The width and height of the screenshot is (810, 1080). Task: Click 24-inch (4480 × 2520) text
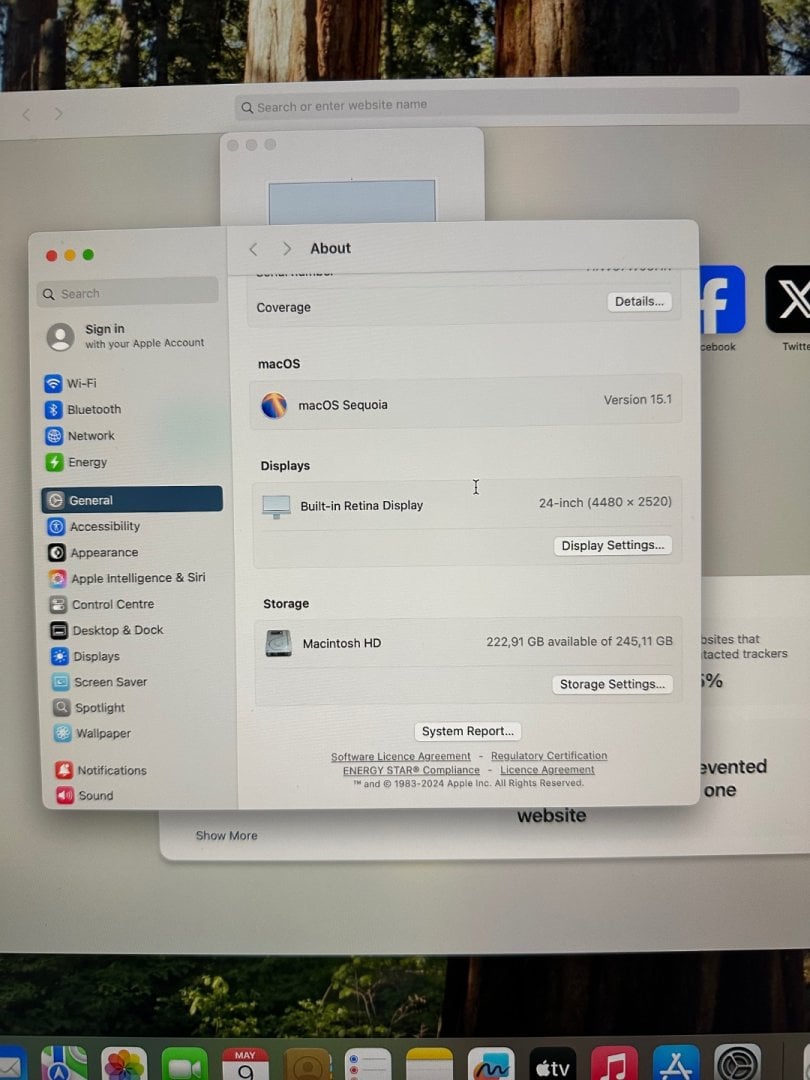click(605, 502)
